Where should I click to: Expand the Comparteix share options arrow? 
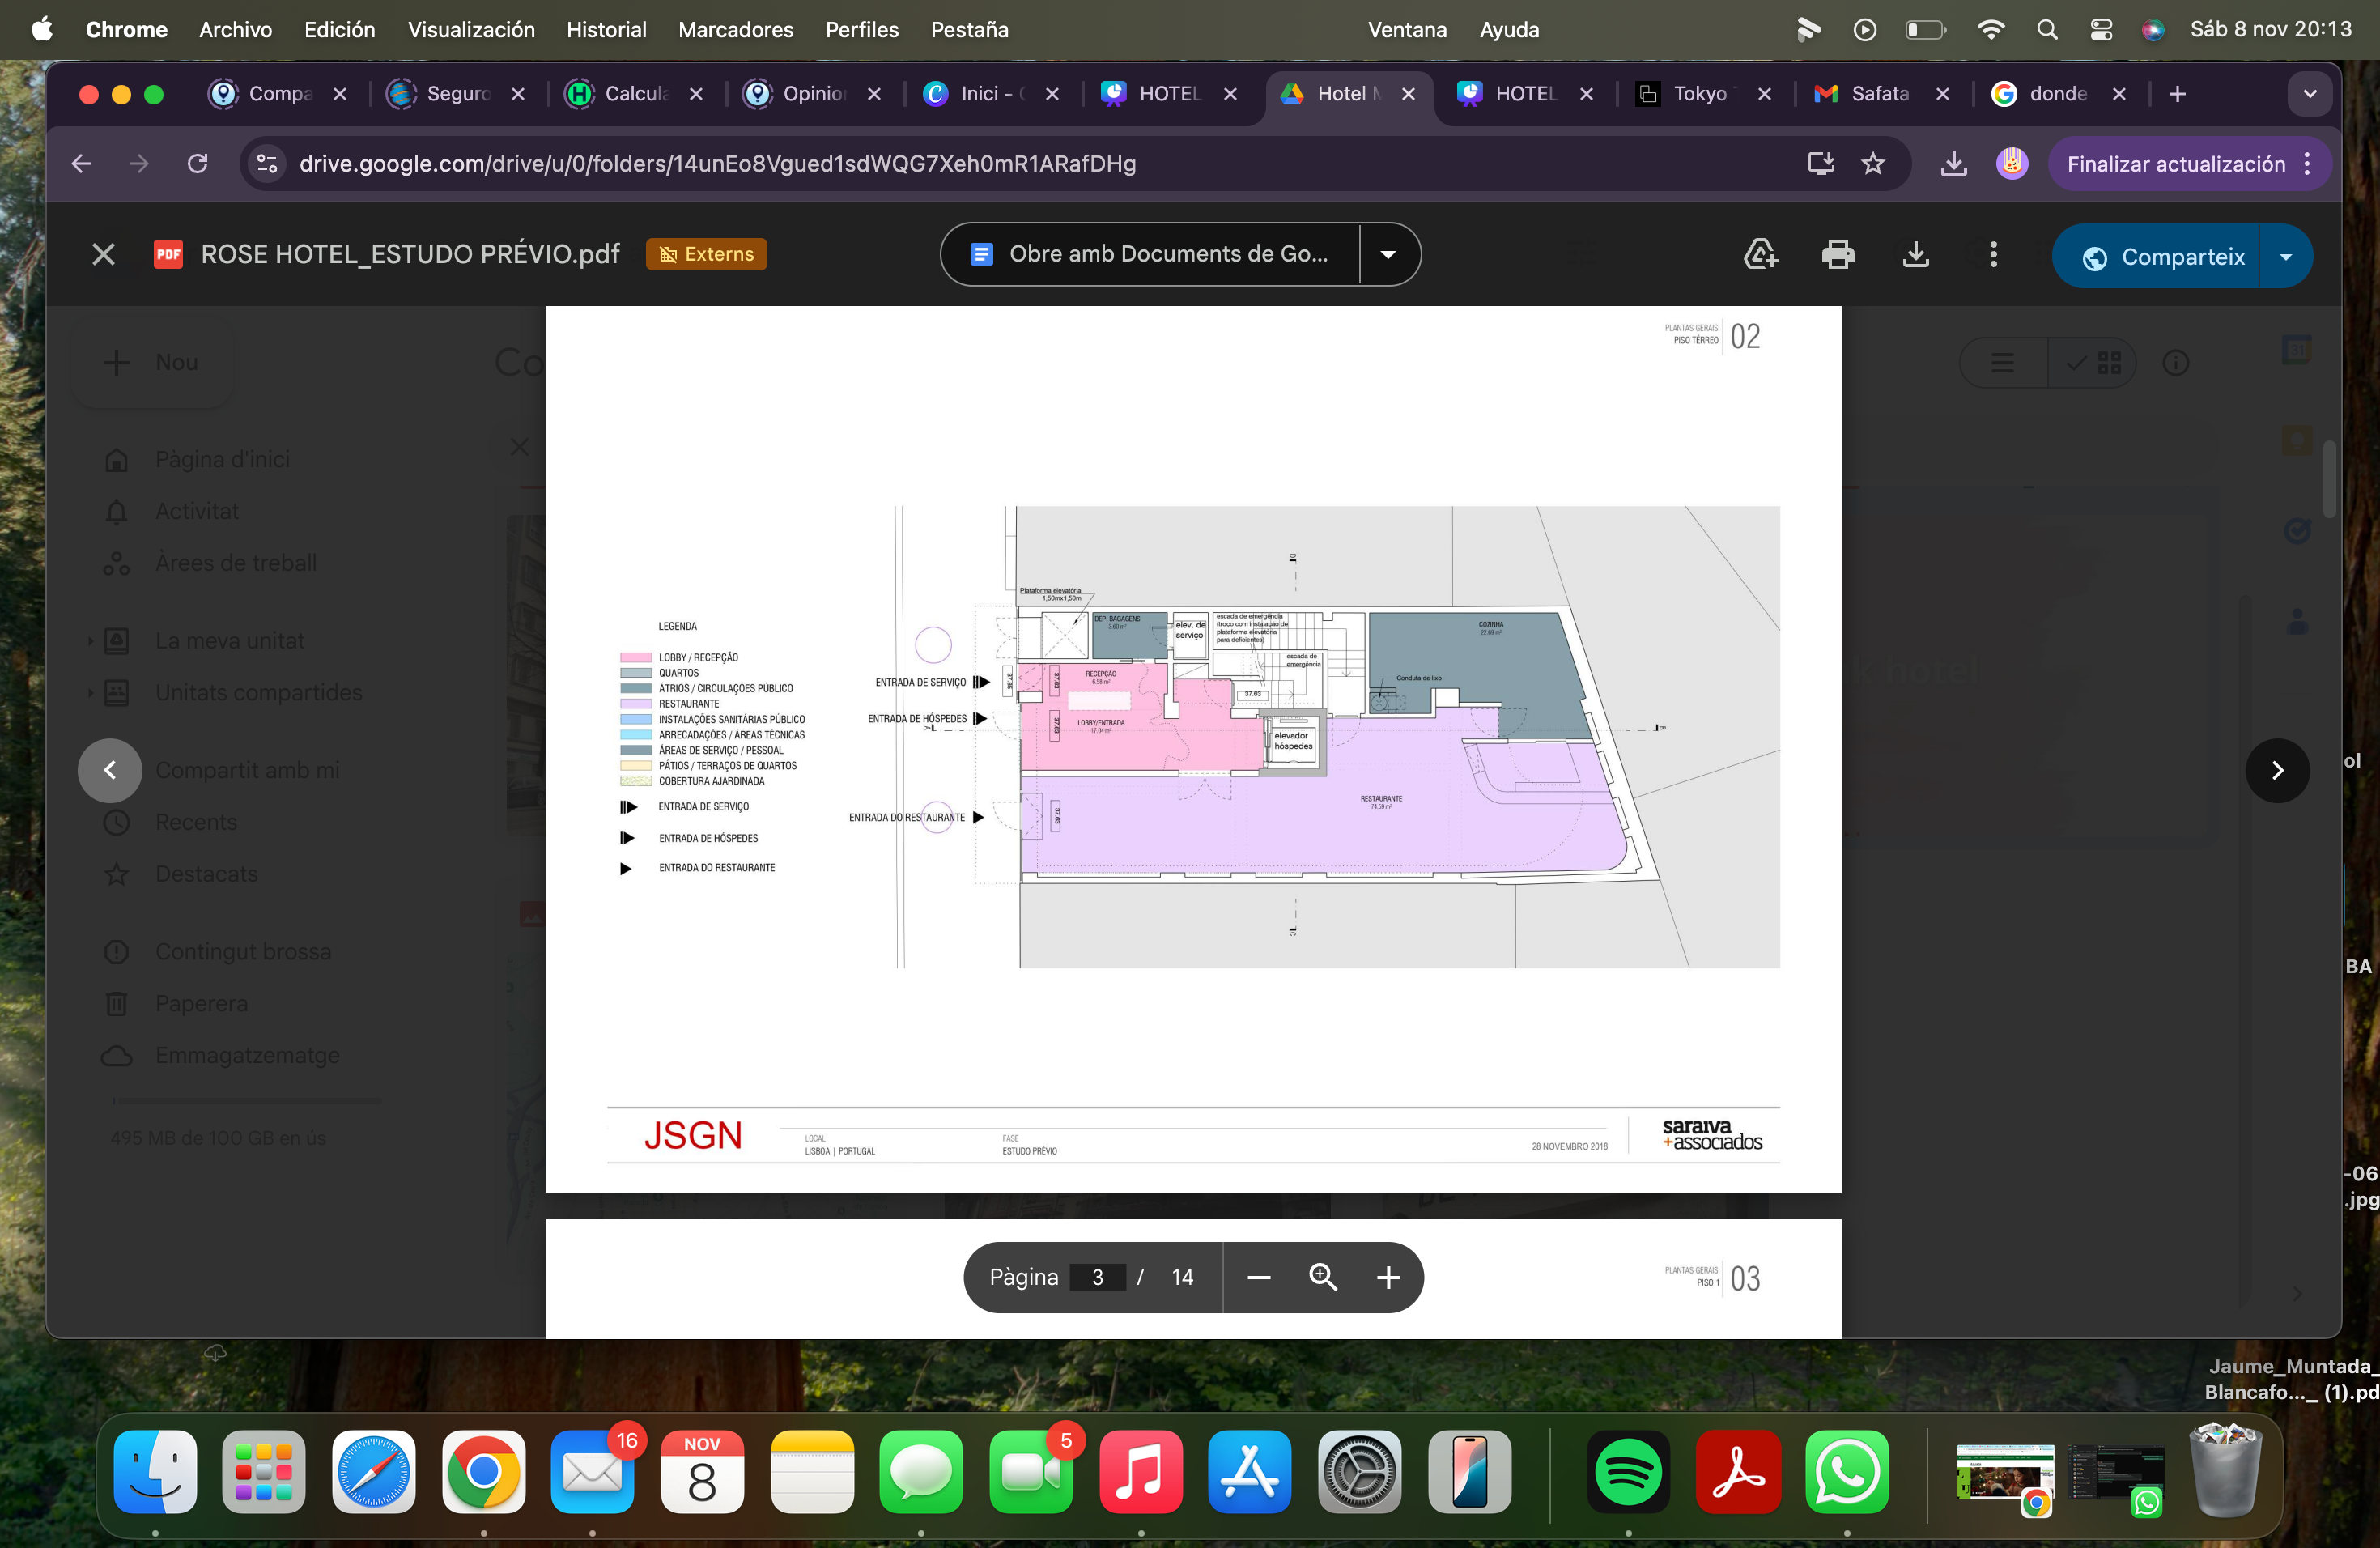pos(2286,257)
